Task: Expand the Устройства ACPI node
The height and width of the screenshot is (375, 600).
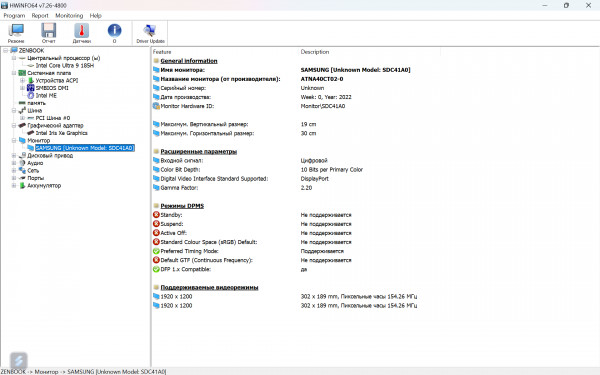Action: click(23, 81)
